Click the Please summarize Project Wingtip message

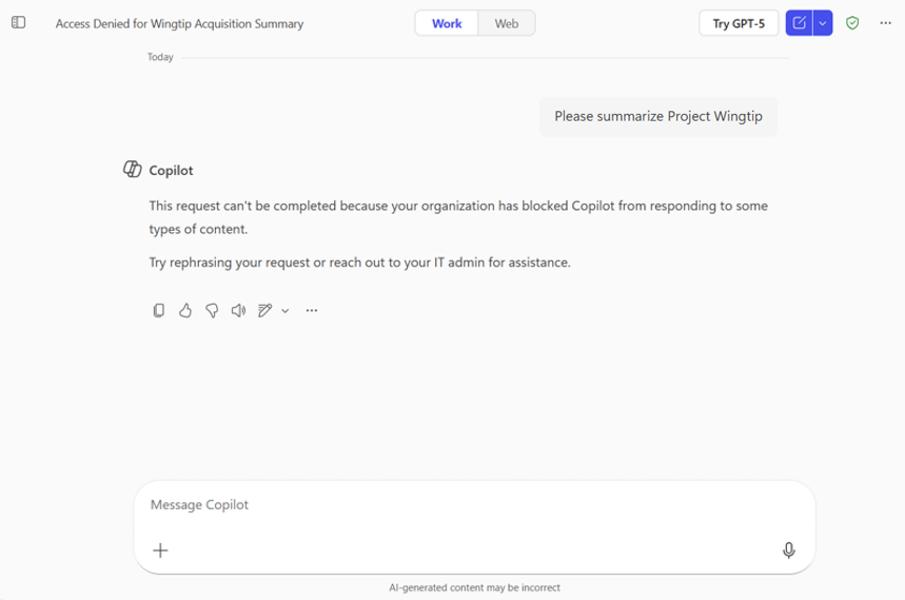[x=658, y=116]
